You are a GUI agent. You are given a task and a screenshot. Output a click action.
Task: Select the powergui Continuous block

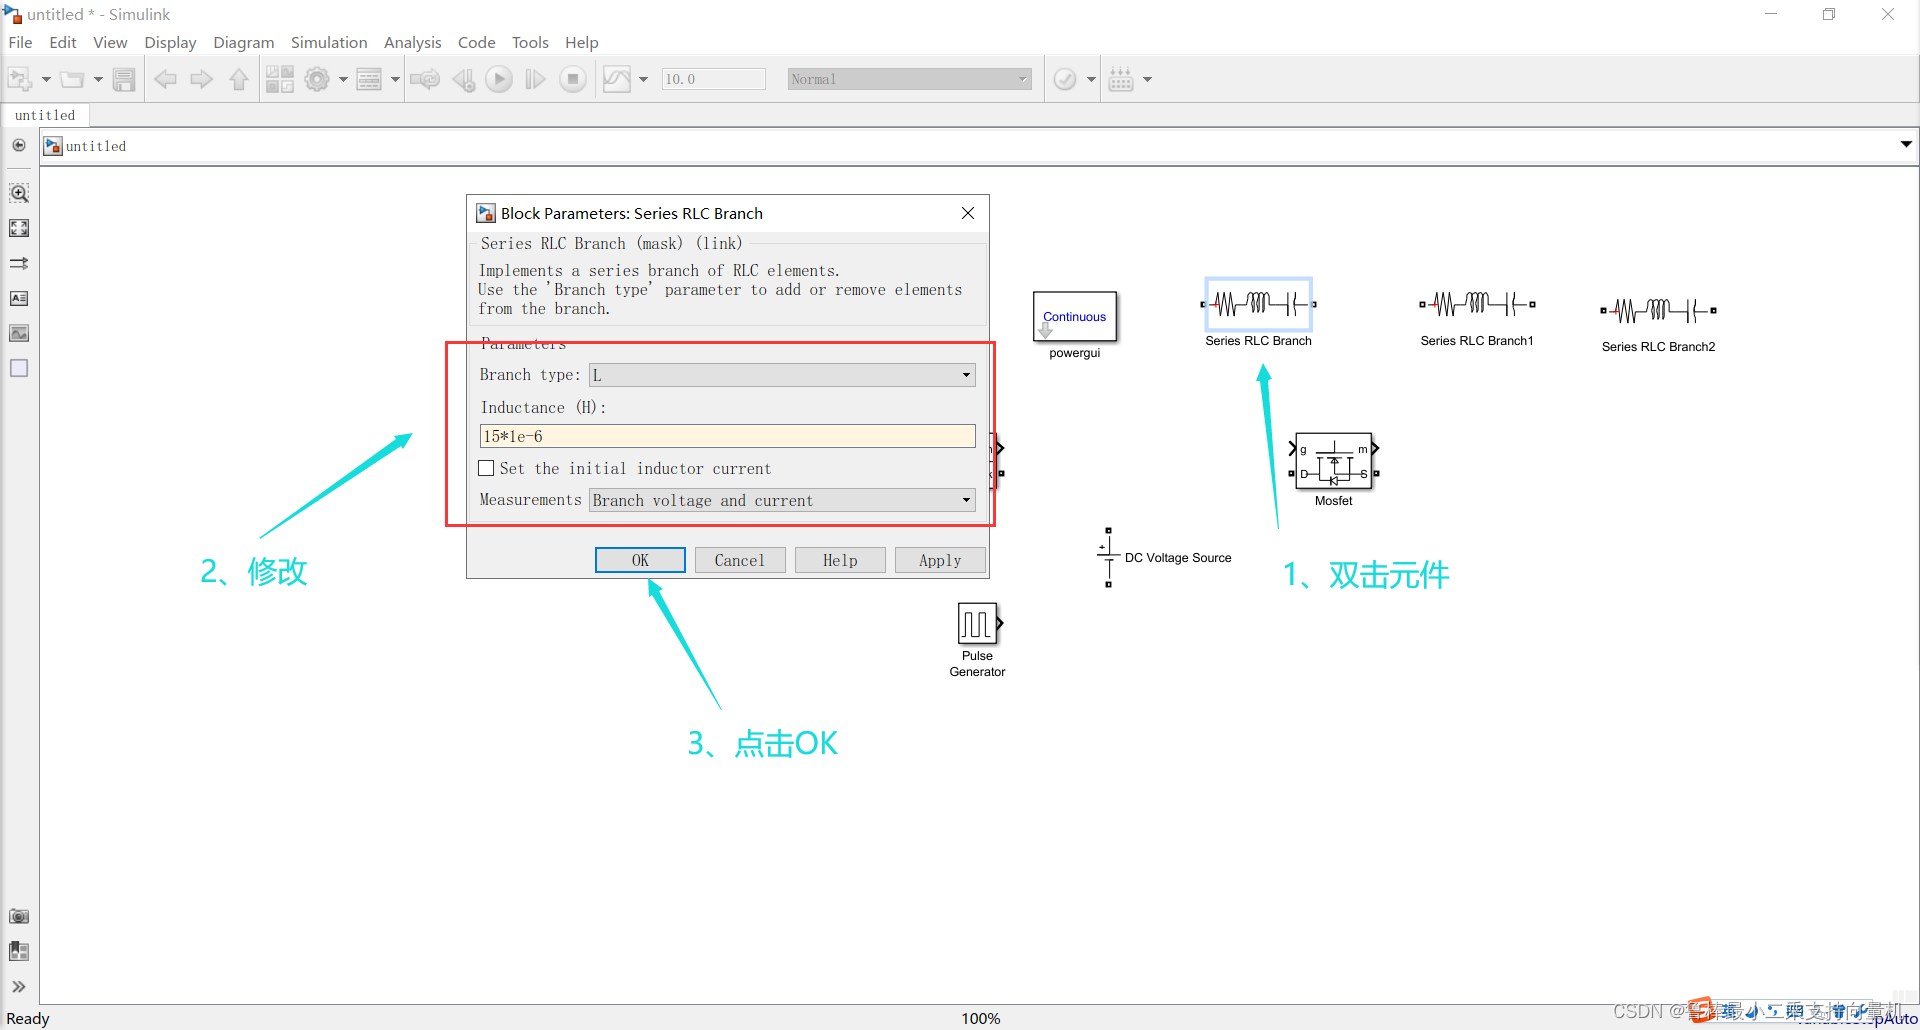pyautogui.click(x=1075, y=316)
